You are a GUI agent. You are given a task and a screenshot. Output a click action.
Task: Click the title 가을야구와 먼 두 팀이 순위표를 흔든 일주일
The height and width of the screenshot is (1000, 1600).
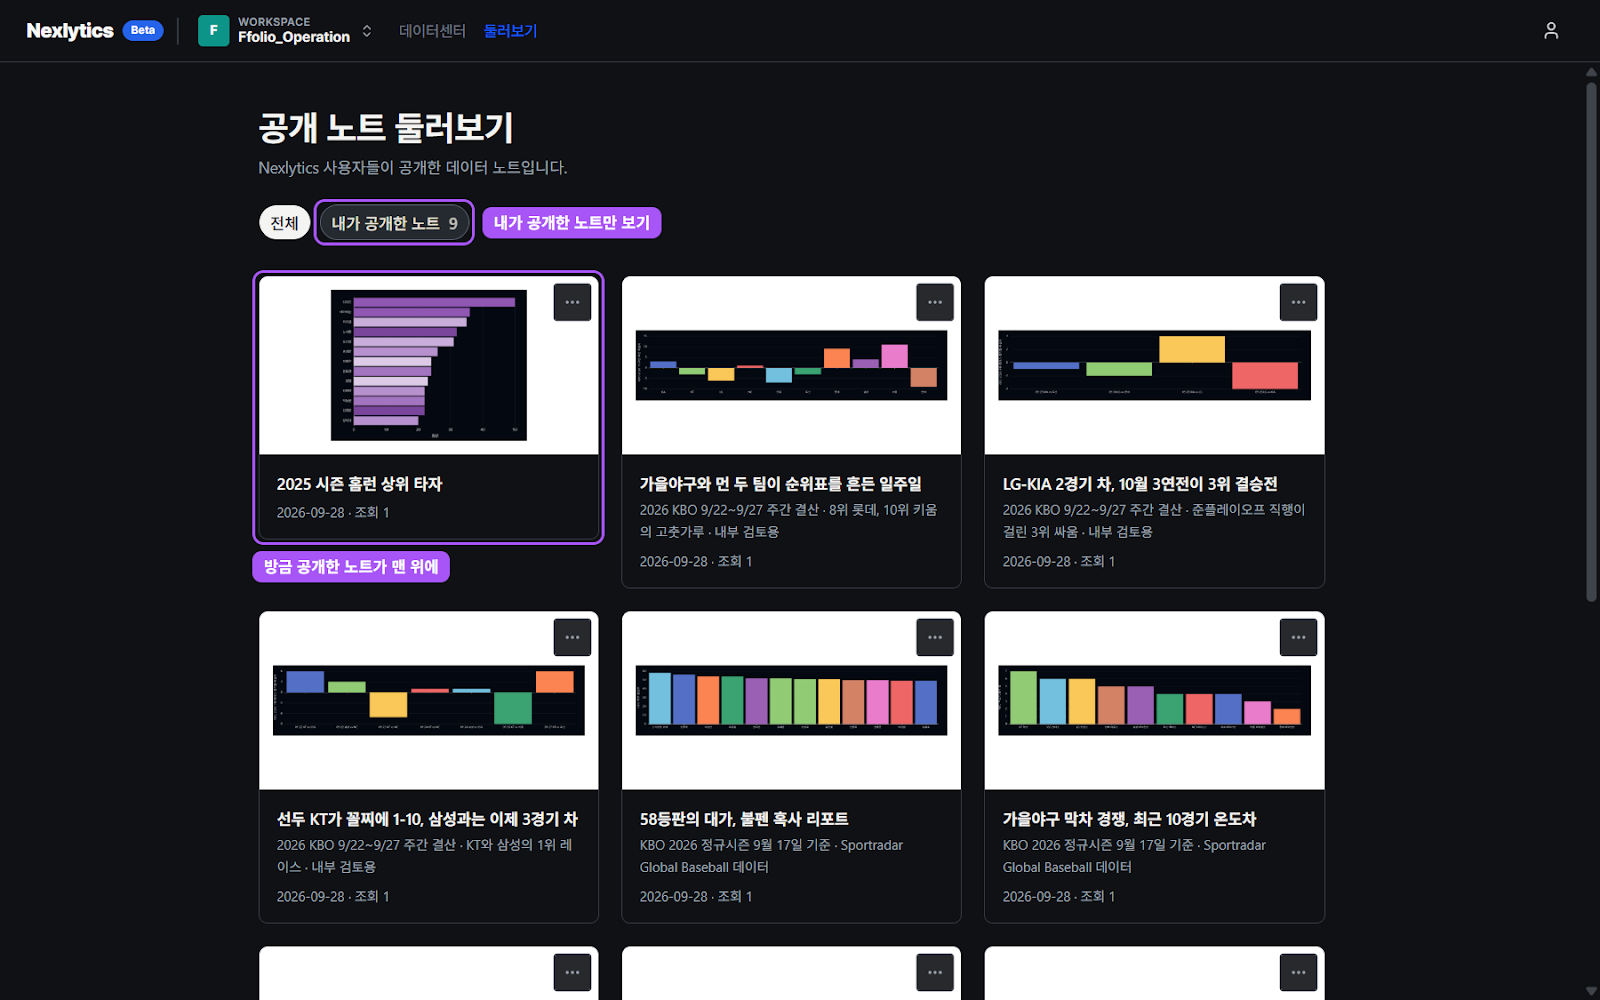click(781, 484)
